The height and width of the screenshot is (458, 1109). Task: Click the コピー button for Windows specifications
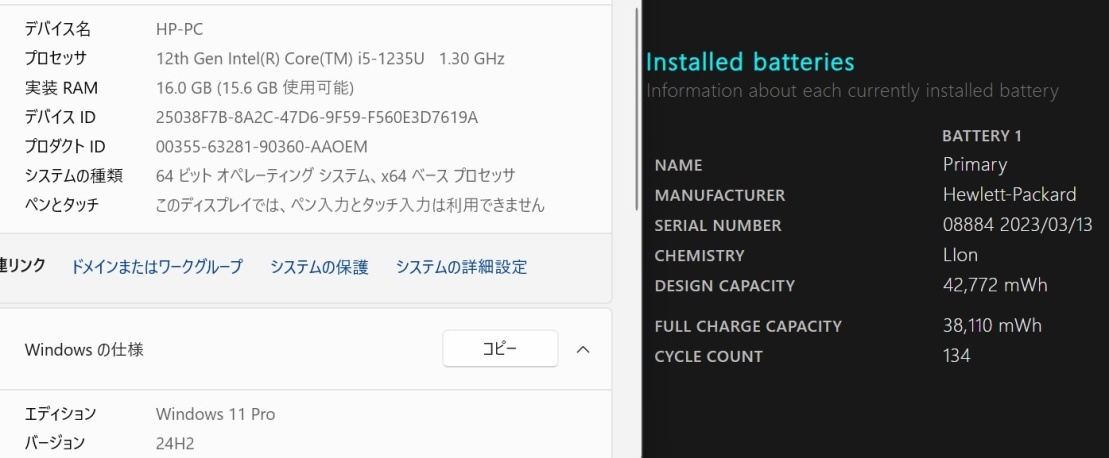click(500, 348)
